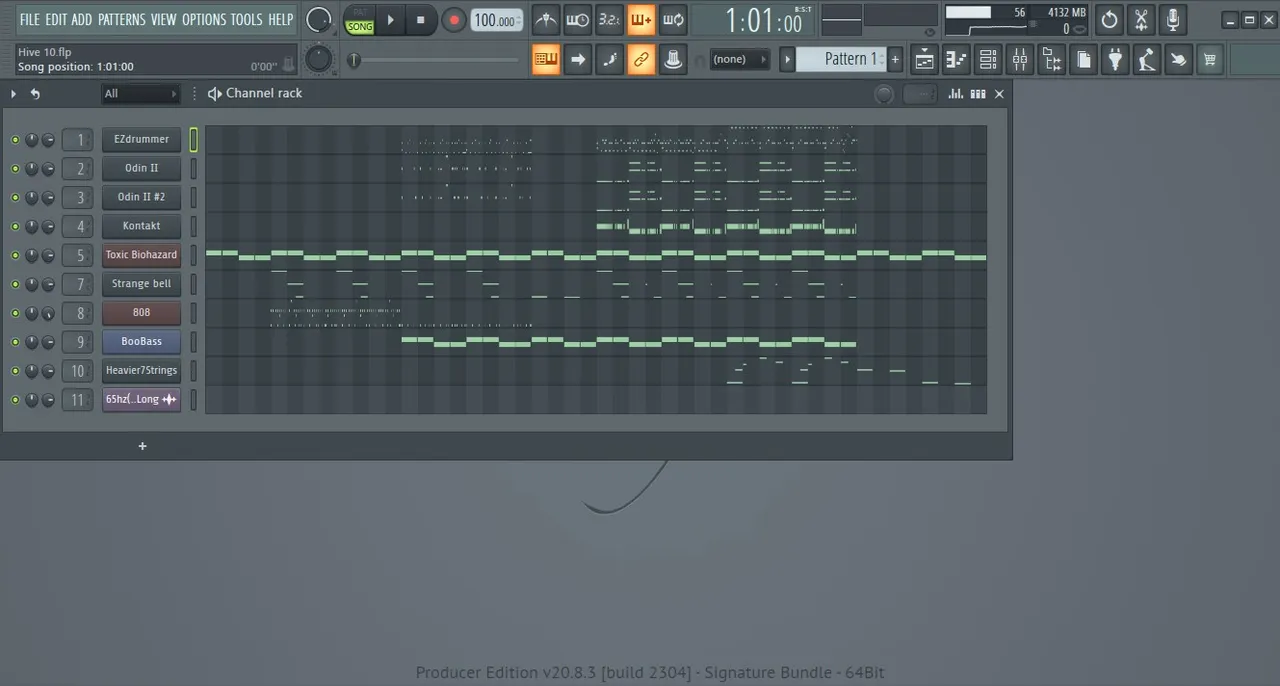Open mixer track selector for BooBass
1280x686 pixels.
pyautogui.click(x=77, y=342)
